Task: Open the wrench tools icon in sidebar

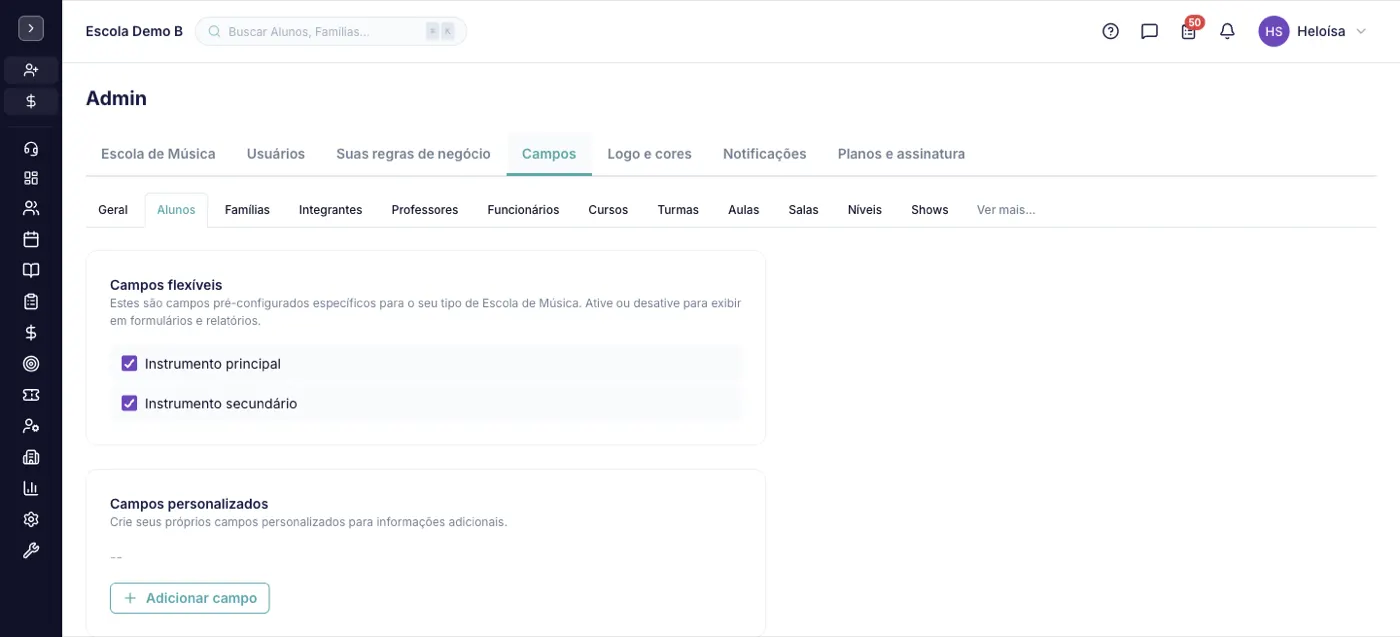Action: (31, 550)
